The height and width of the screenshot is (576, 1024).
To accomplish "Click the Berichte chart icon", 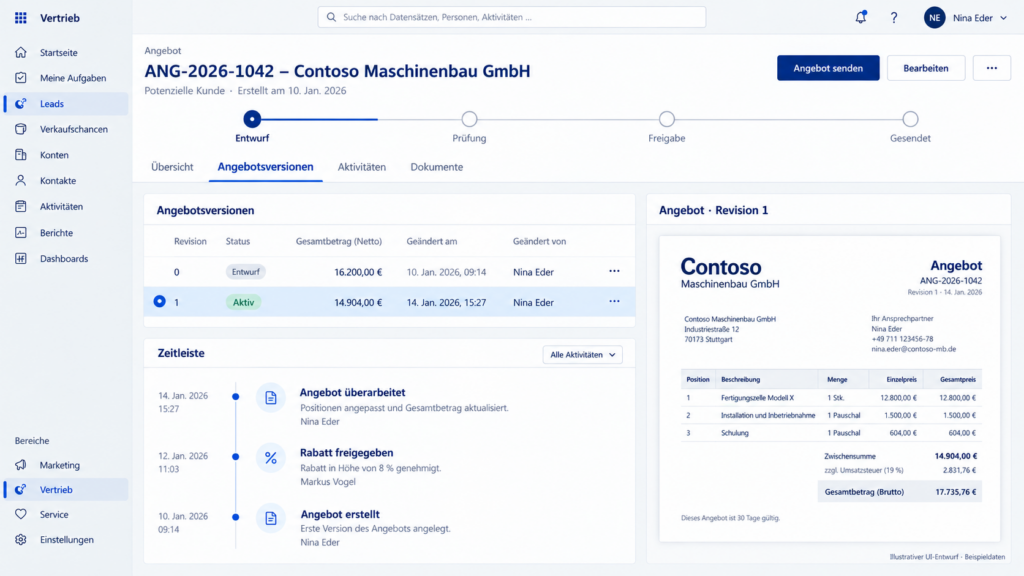I will pos(21,232).
